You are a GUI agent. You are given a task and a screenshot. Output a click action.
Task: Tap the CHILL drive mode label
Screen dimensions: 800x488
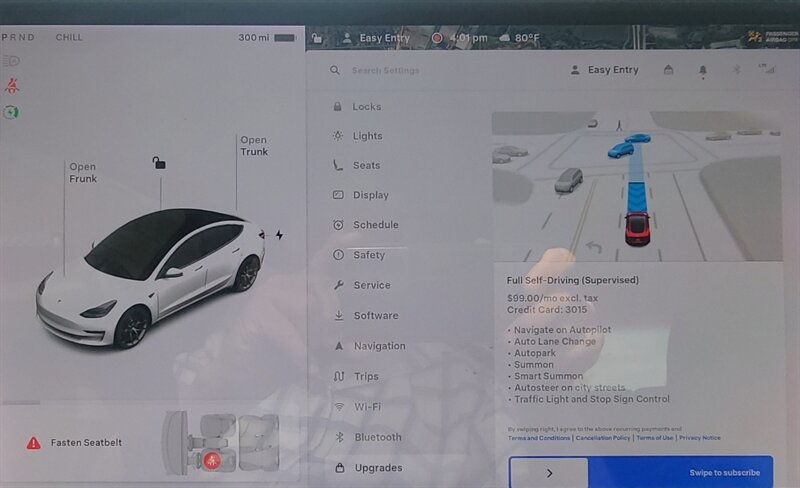(69, 37)
